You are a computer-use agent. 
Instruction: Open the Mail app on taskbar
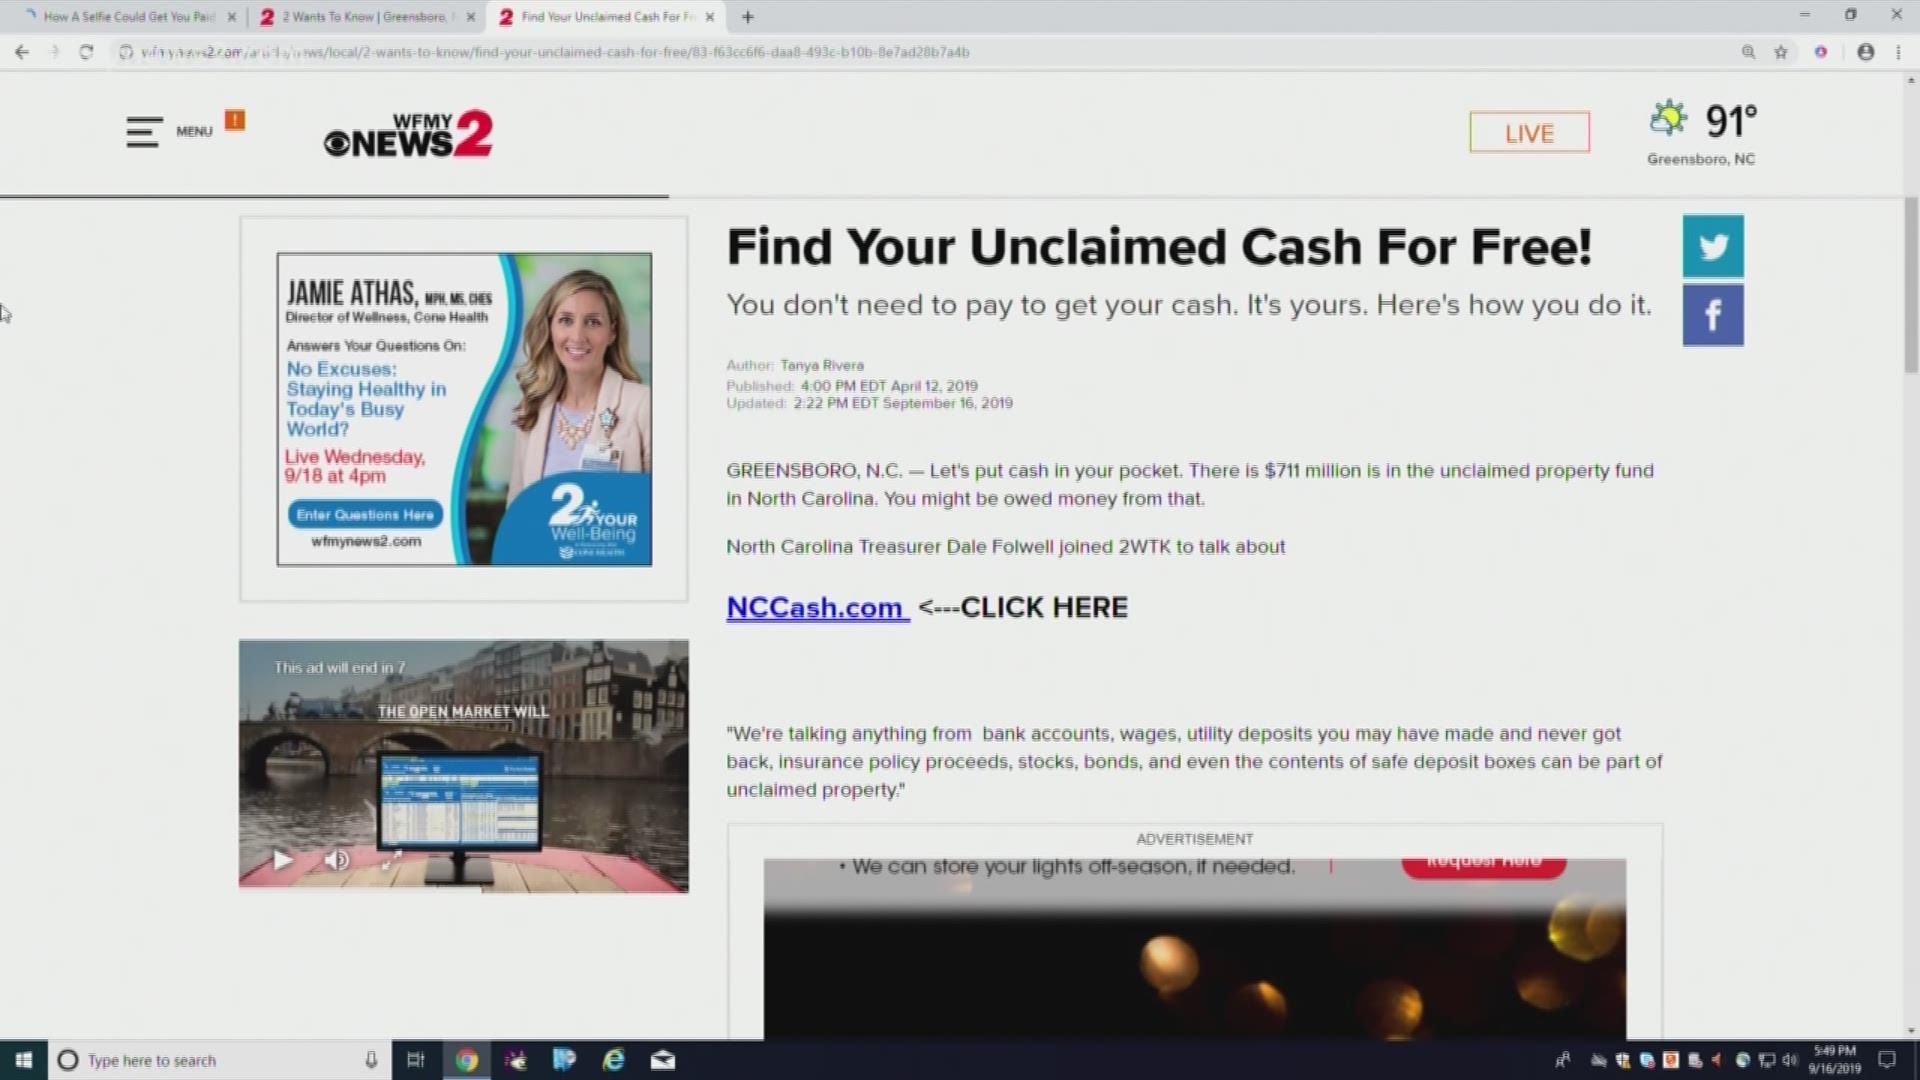(x=663, y=1060)
